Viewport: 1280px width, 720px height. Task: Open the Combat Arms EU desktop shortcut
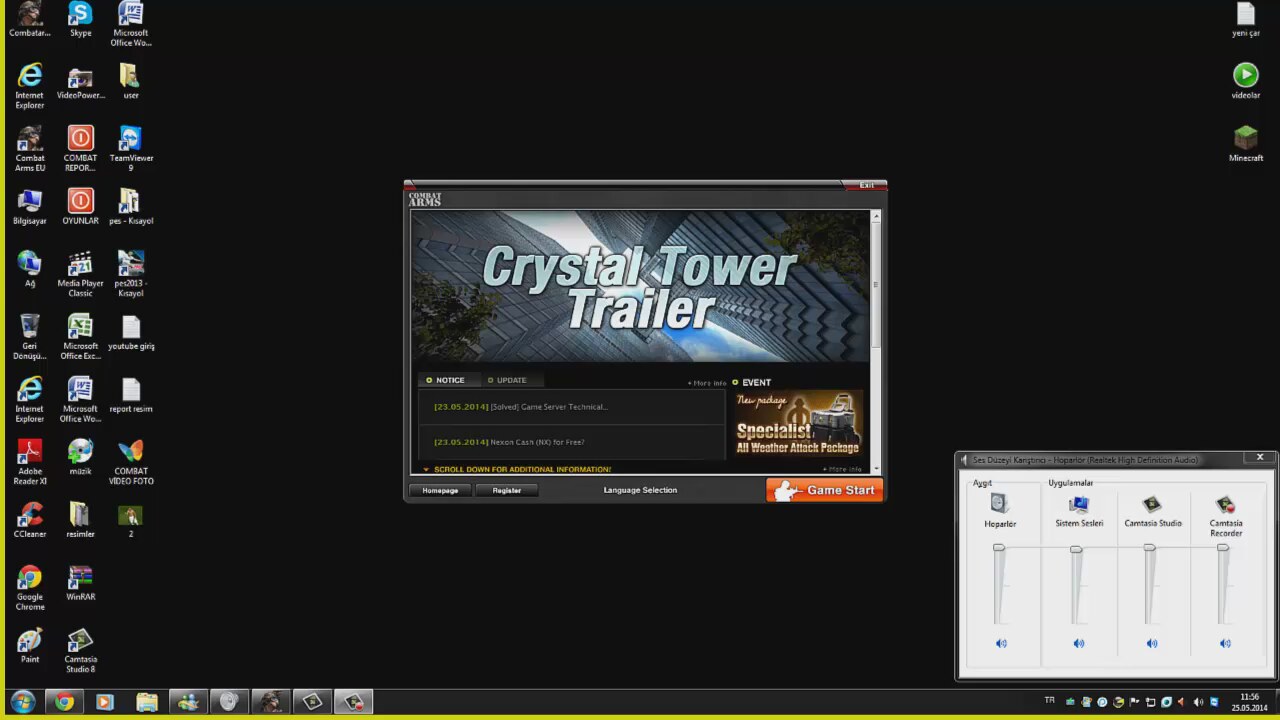[x=30, y=148]
